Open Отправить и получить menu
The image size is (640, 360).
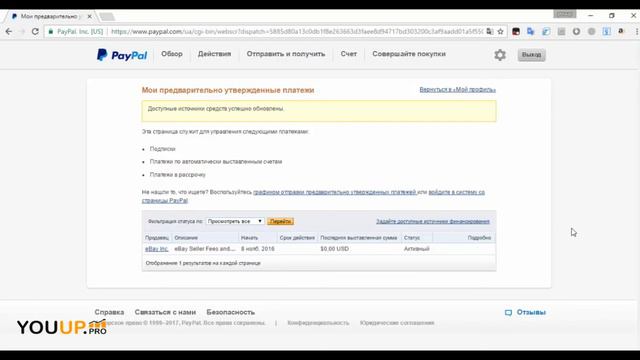coord(286,54)
